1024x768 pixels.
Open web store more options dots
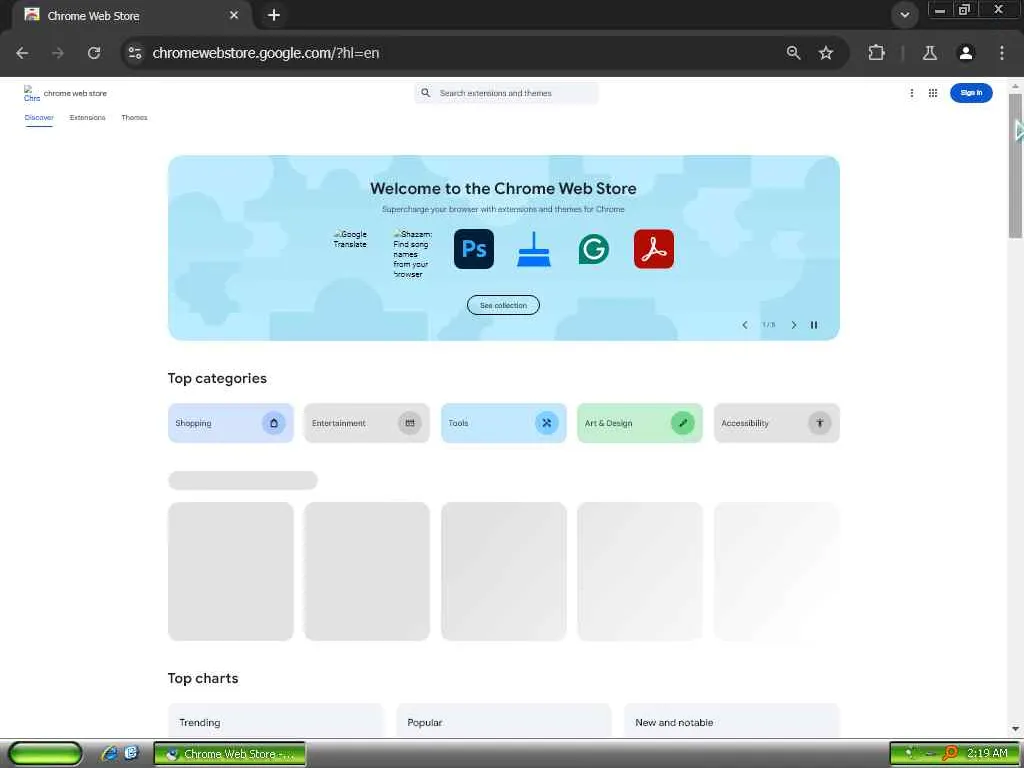pyautogui.click(x=912, y=93)
